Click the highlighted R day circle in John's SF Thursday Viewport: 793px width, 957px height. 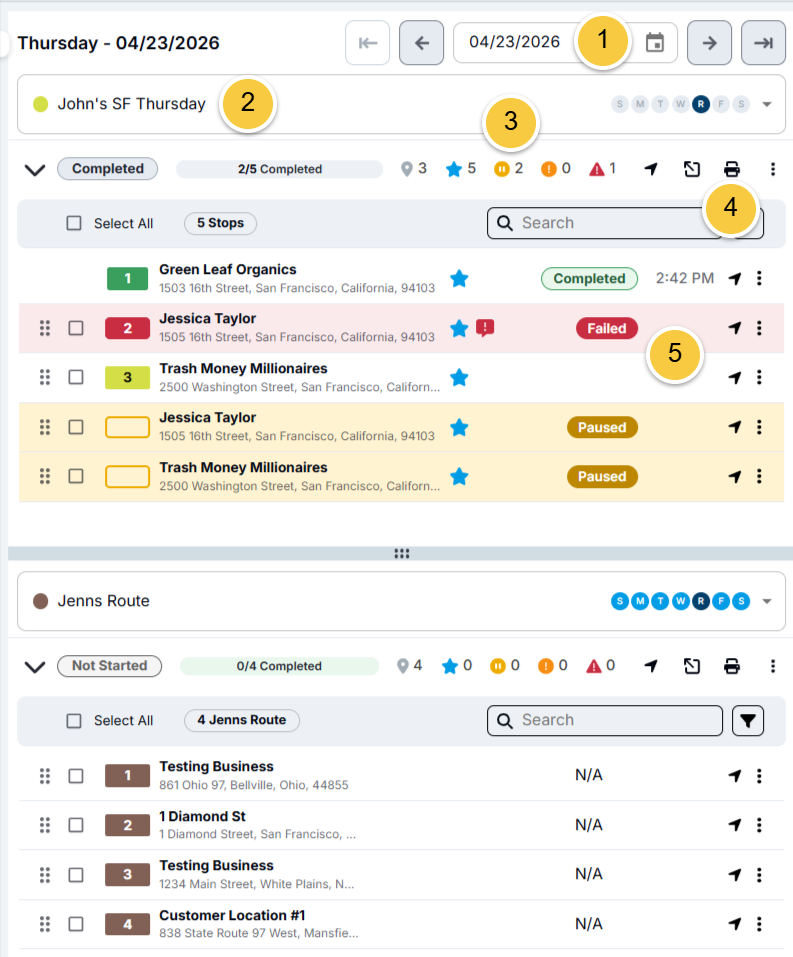701,104
